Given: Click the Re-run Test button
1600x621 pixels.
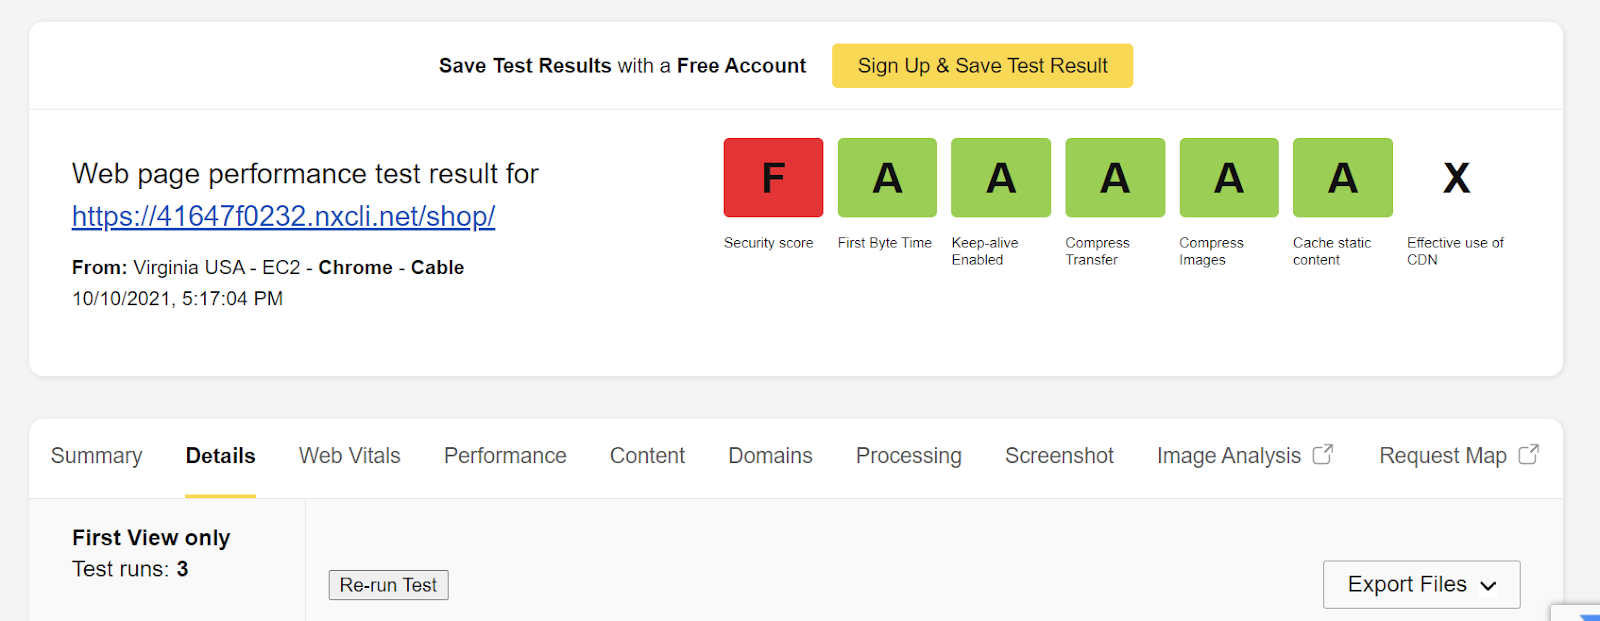Looking at the screenshot, I should click(x=388, y=585).
